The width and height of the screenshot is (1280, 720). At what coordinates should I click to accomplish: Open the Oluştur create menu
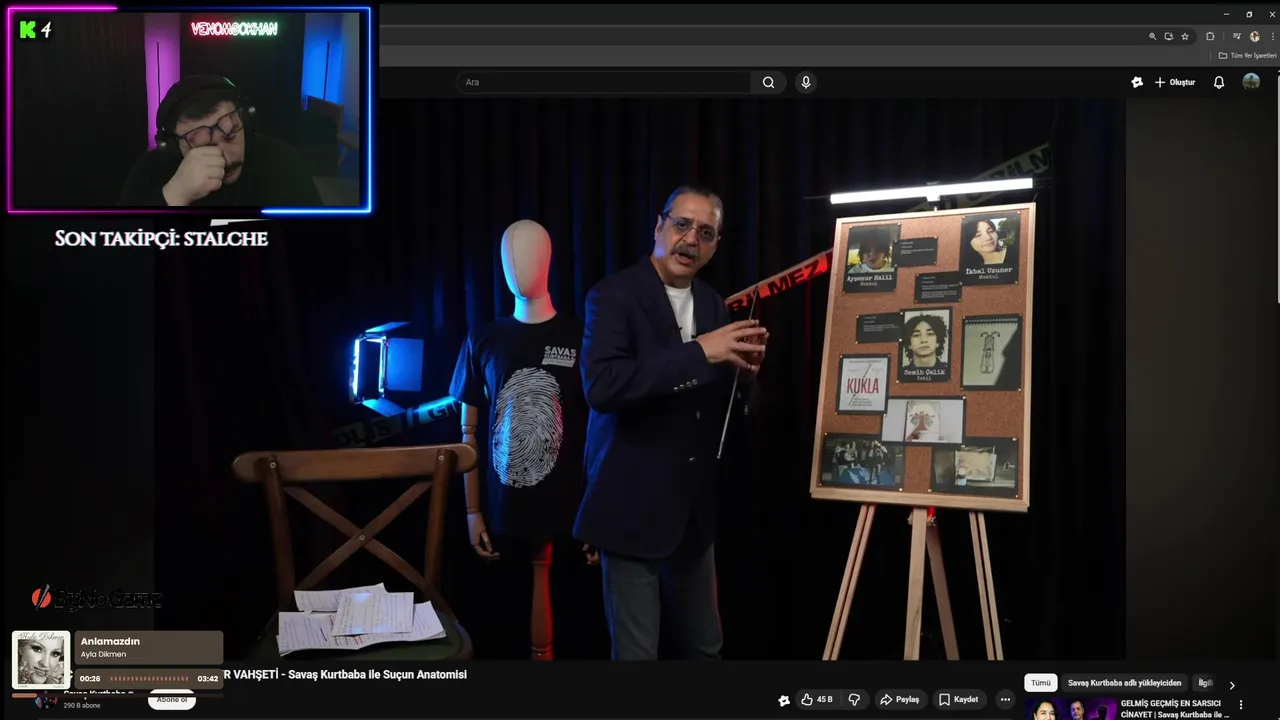pos(1175,82)
